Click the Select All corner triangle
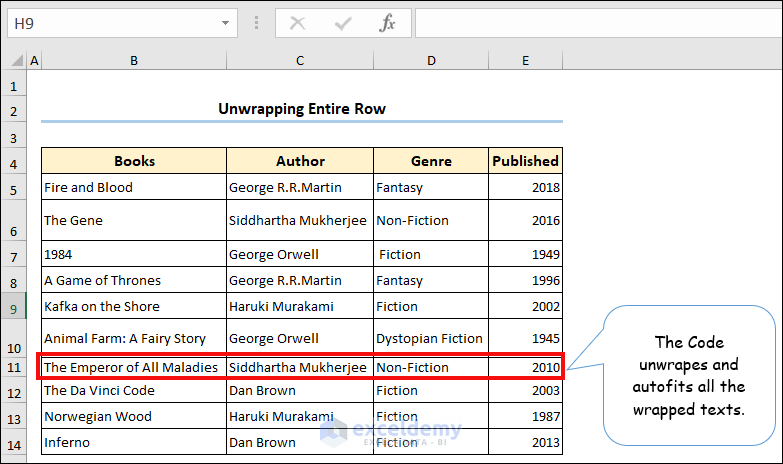This screenshot has width=783, height=464. tap(17, 60)
